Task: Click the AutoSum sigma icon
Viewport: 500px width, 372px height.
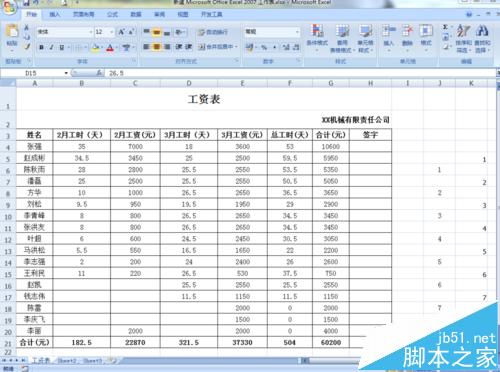Action: click(x=445, y=27)
